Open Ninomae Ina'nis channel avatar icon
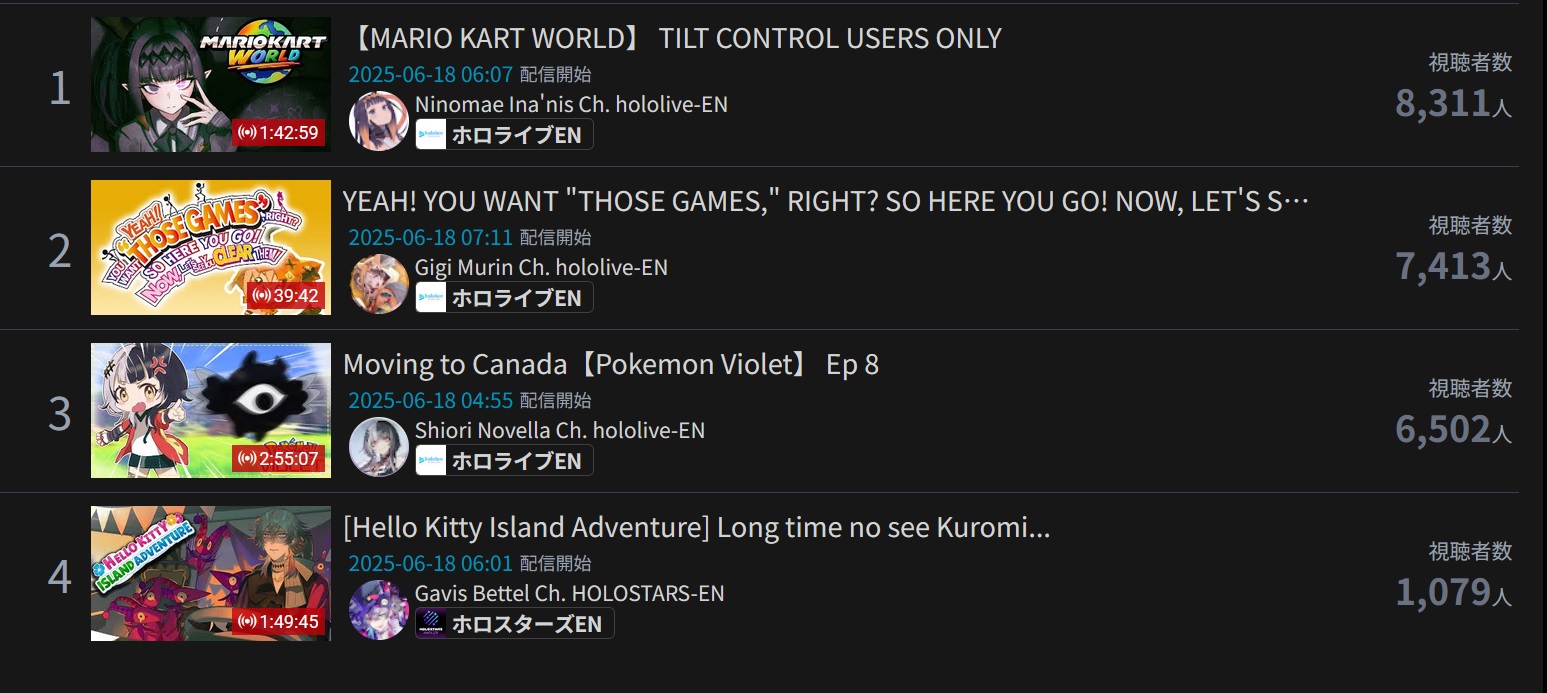This screenshot has height=693, width=1547. click(x=379, y=121)
